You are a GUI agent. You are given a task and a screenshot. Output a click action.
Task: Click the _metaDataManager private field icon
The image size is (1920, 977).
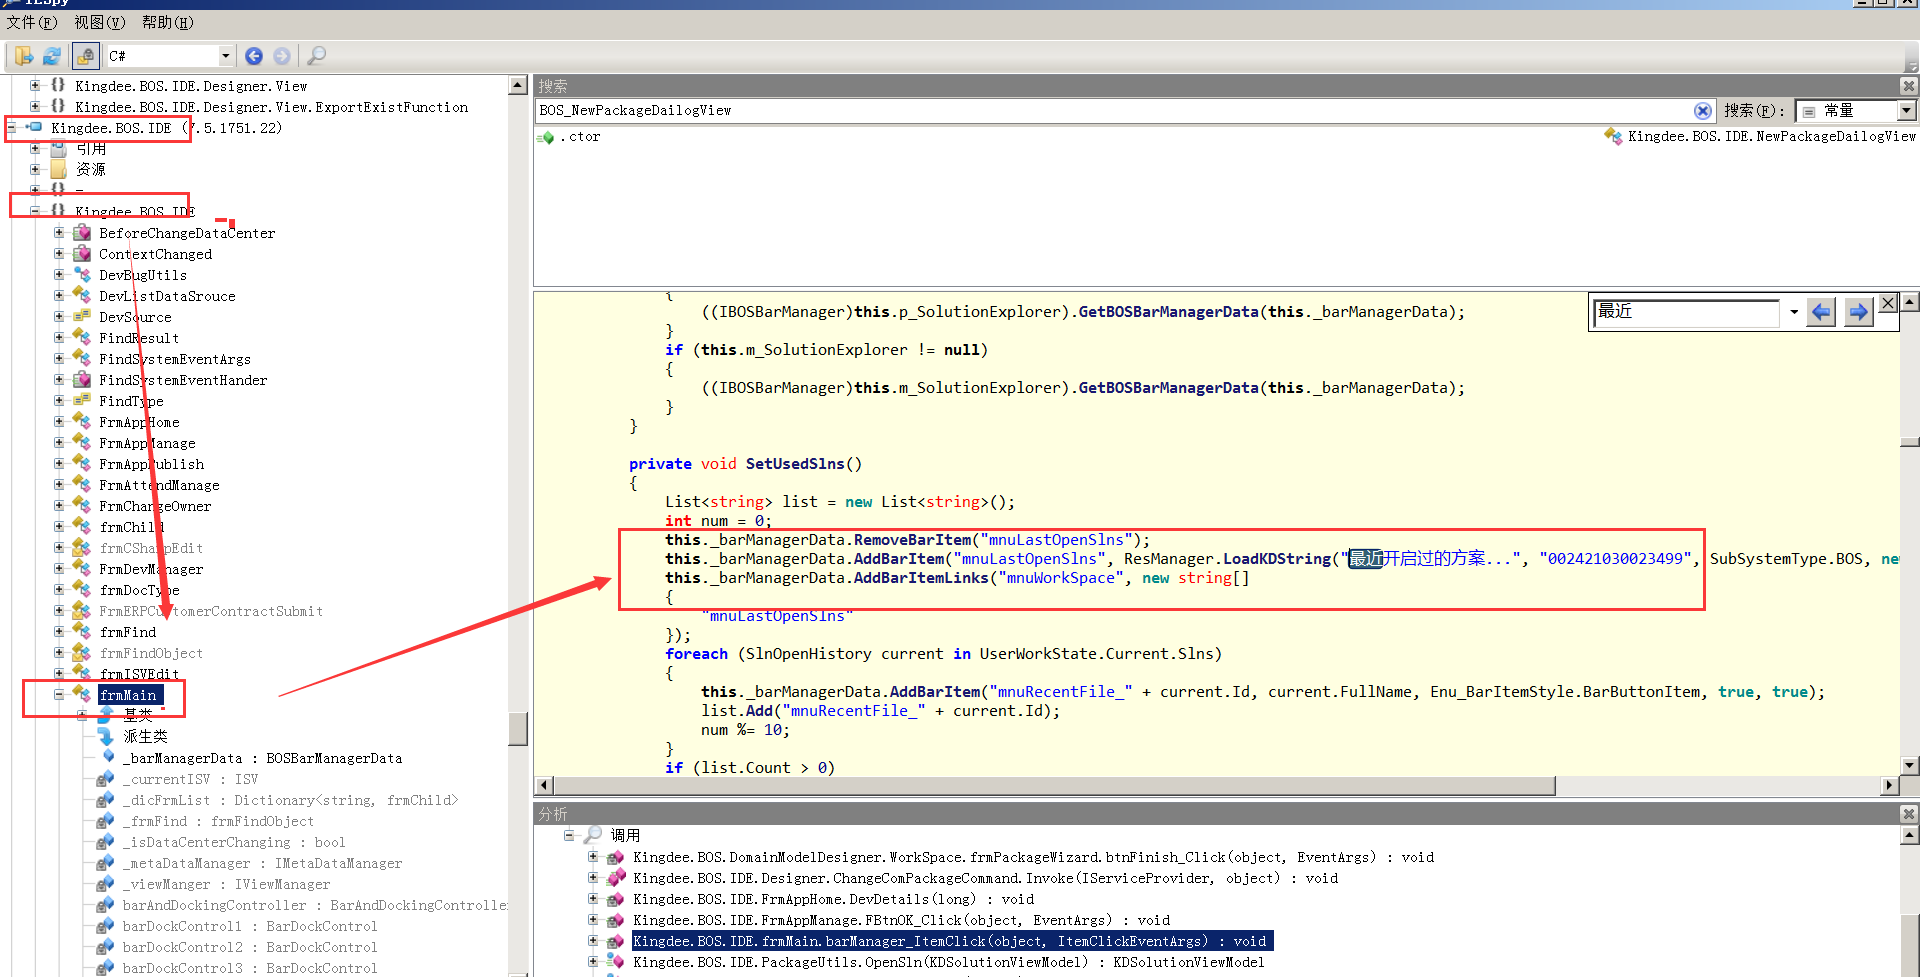pyautogui.click(x=106, y=862)
